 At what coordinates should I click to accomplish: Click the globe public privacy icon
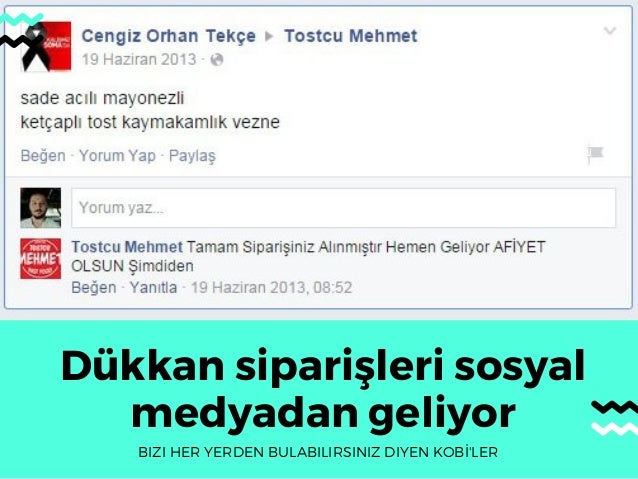tap(217, 60)
